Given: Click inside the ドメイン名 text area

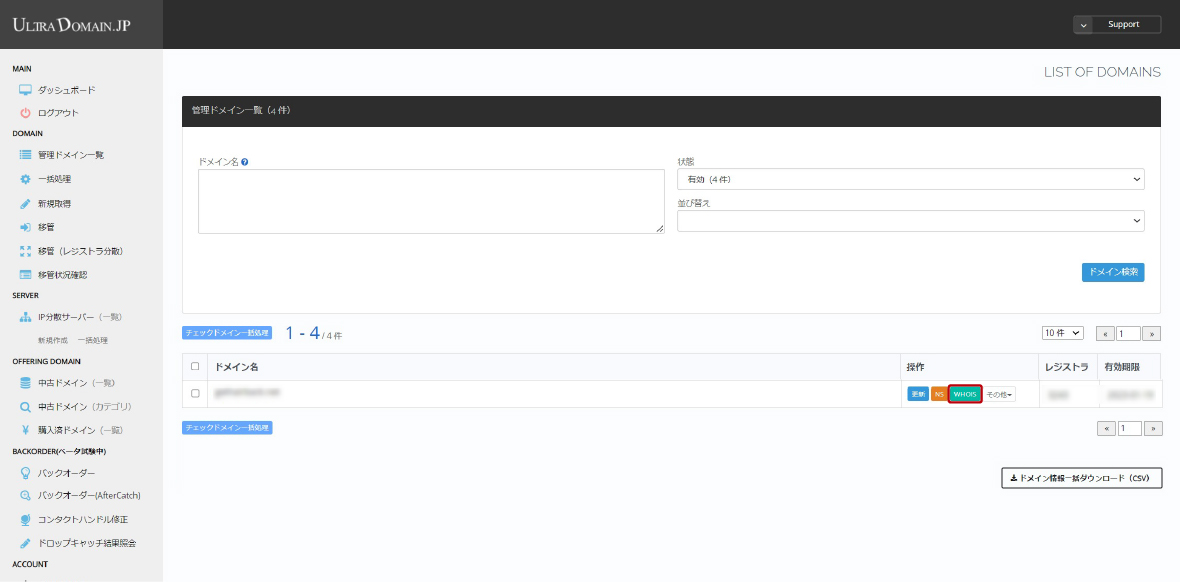Looking at the screenshot, I should point(431,201).
